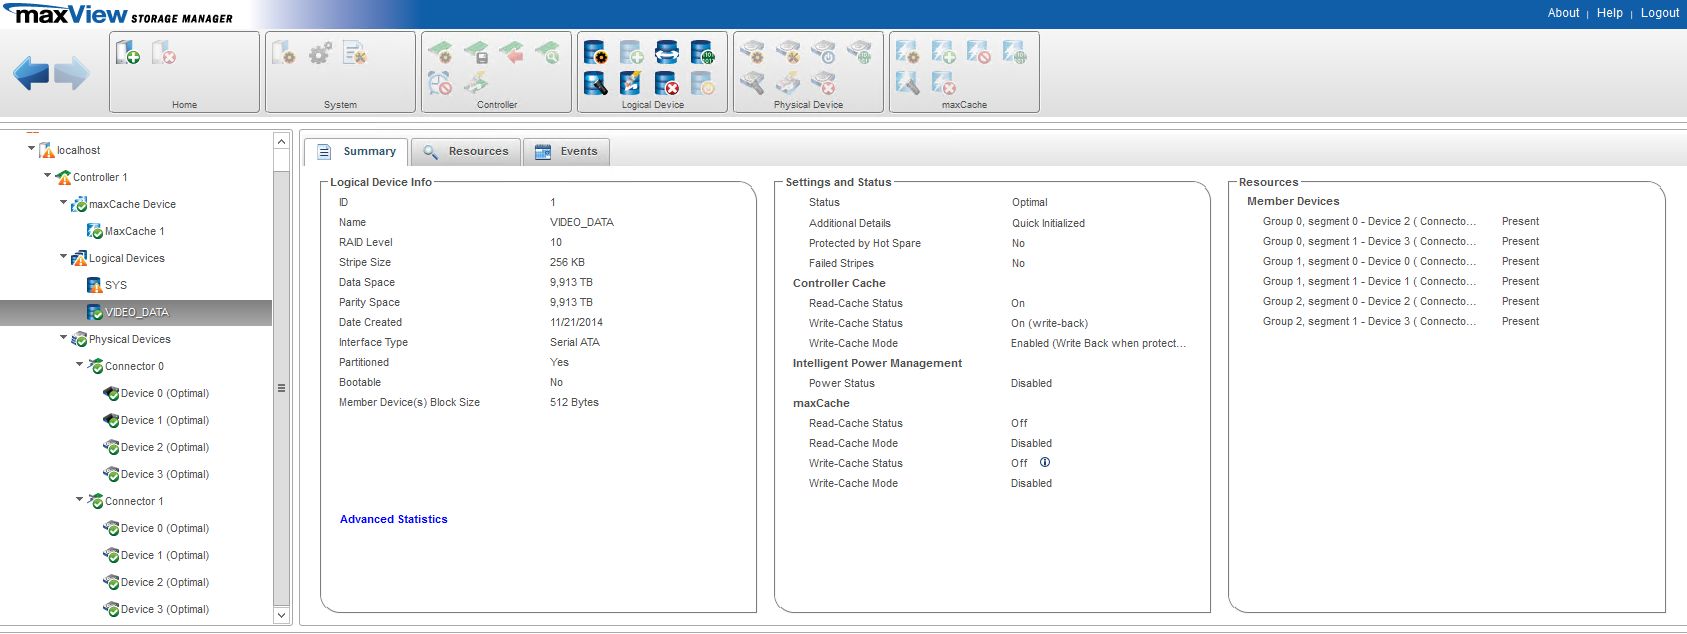This screenshot has width=1687, height=634.
Task: Click the Locate logical device flashlight icon
Action: [595, 84]
